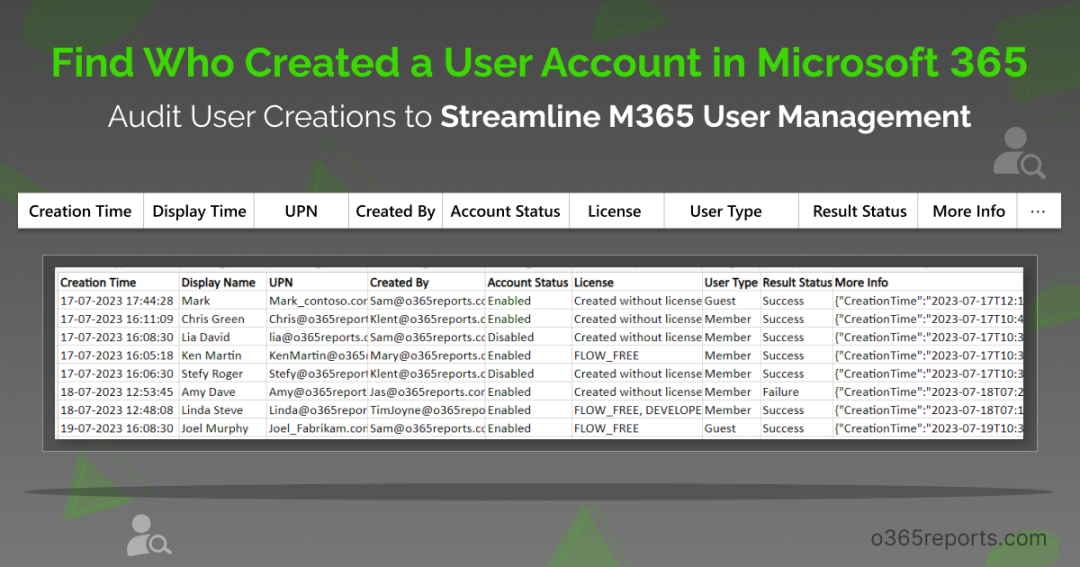Click 'Member' user type in Linda Steve row
The image size is (1080, 567).
tap(727, 410)
